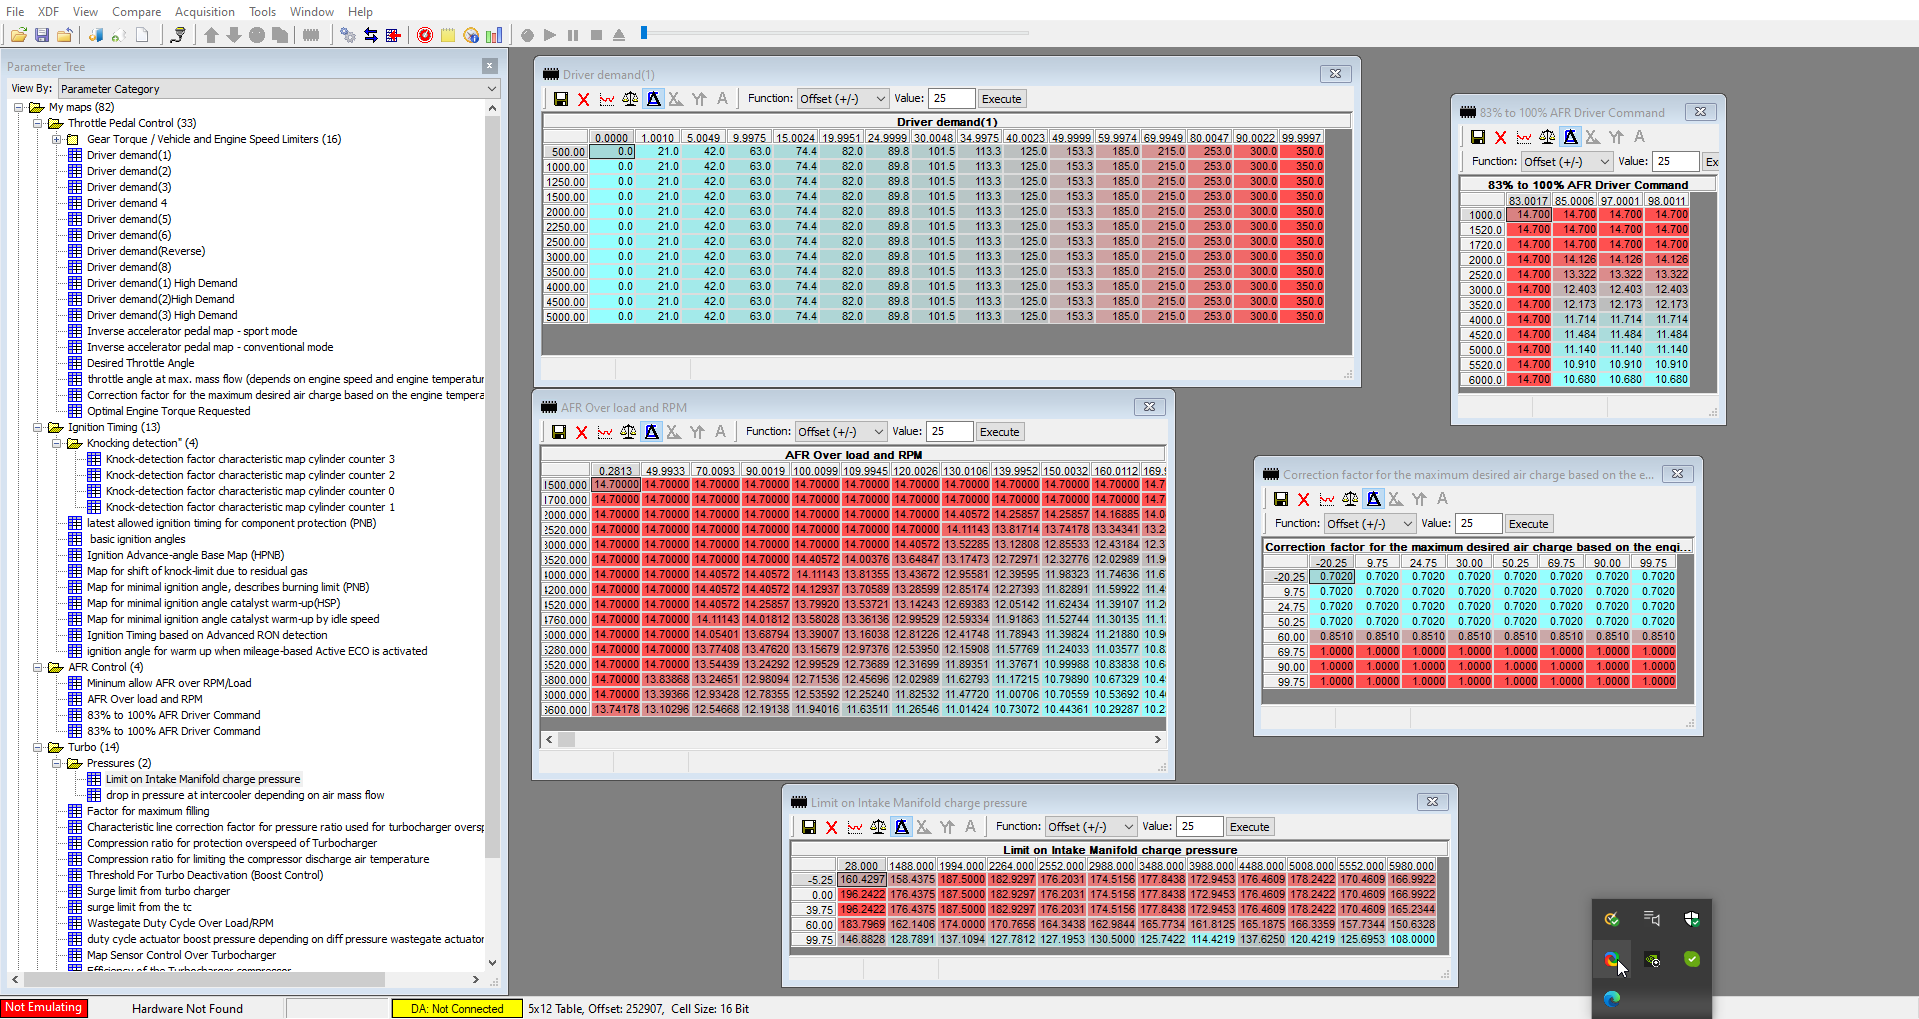Open the Function dropdown in Correction factor window
Screen dimensions: 1919x1019
click(1370, 524)
